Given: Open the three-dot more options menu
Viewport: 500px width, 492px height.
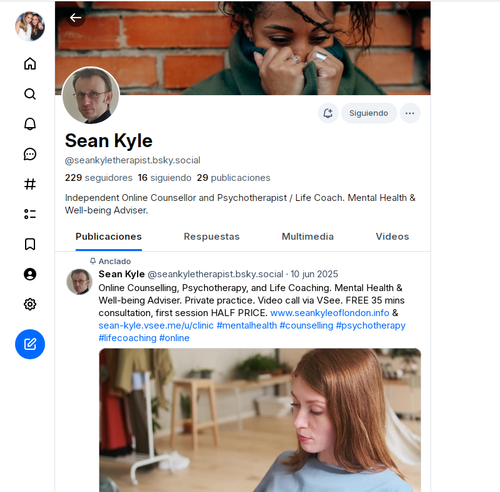Looking at the screenshot, I should [x=410, y=113].
